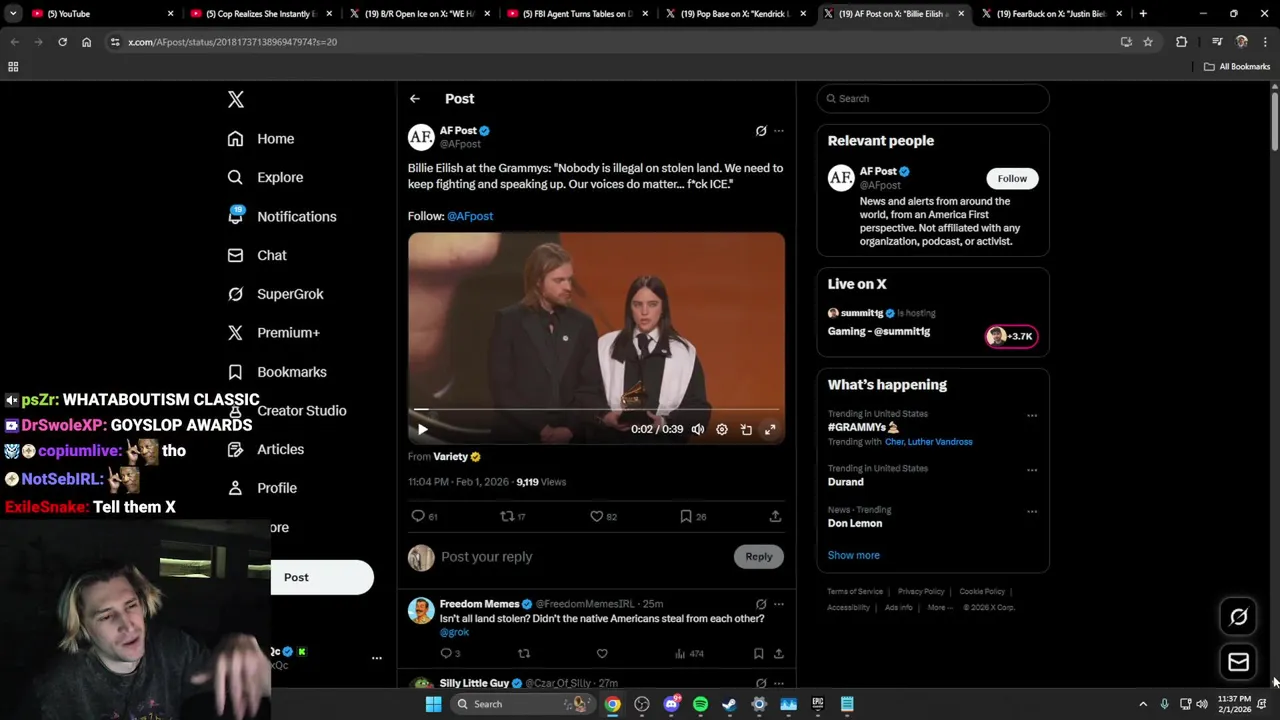Open Profile in the sidebar

click(262, 488)
